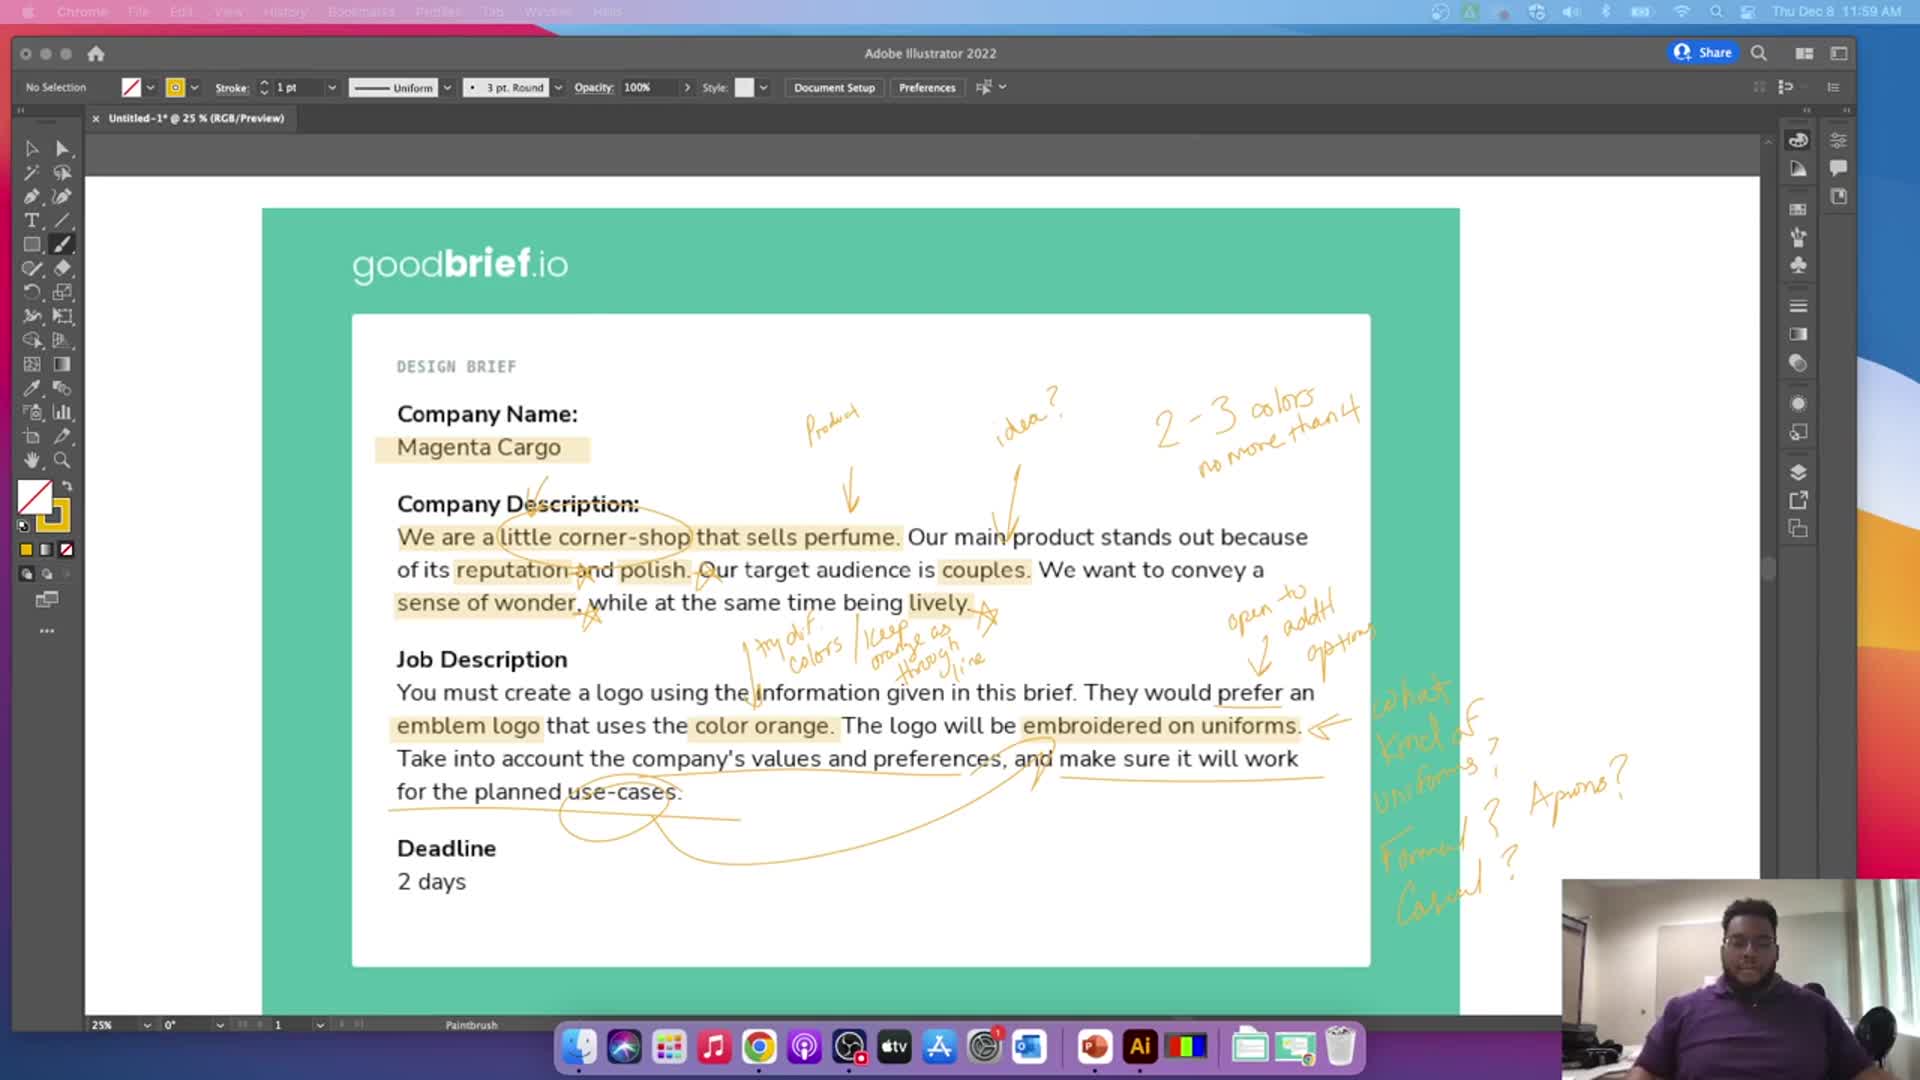The height and width of the screenshot is (1080, 1920).
Task: Click the yellow stroke color swatch
Action: pyautogui.click(x=175, y=88)
